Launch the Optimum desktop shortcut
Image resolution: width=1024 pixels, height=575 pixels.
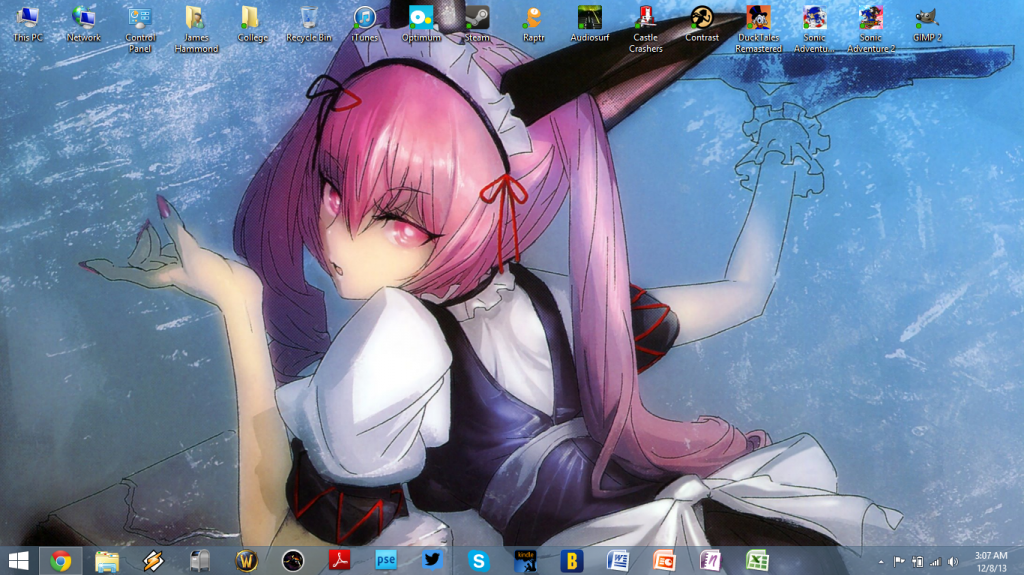(x=421, y=24)
